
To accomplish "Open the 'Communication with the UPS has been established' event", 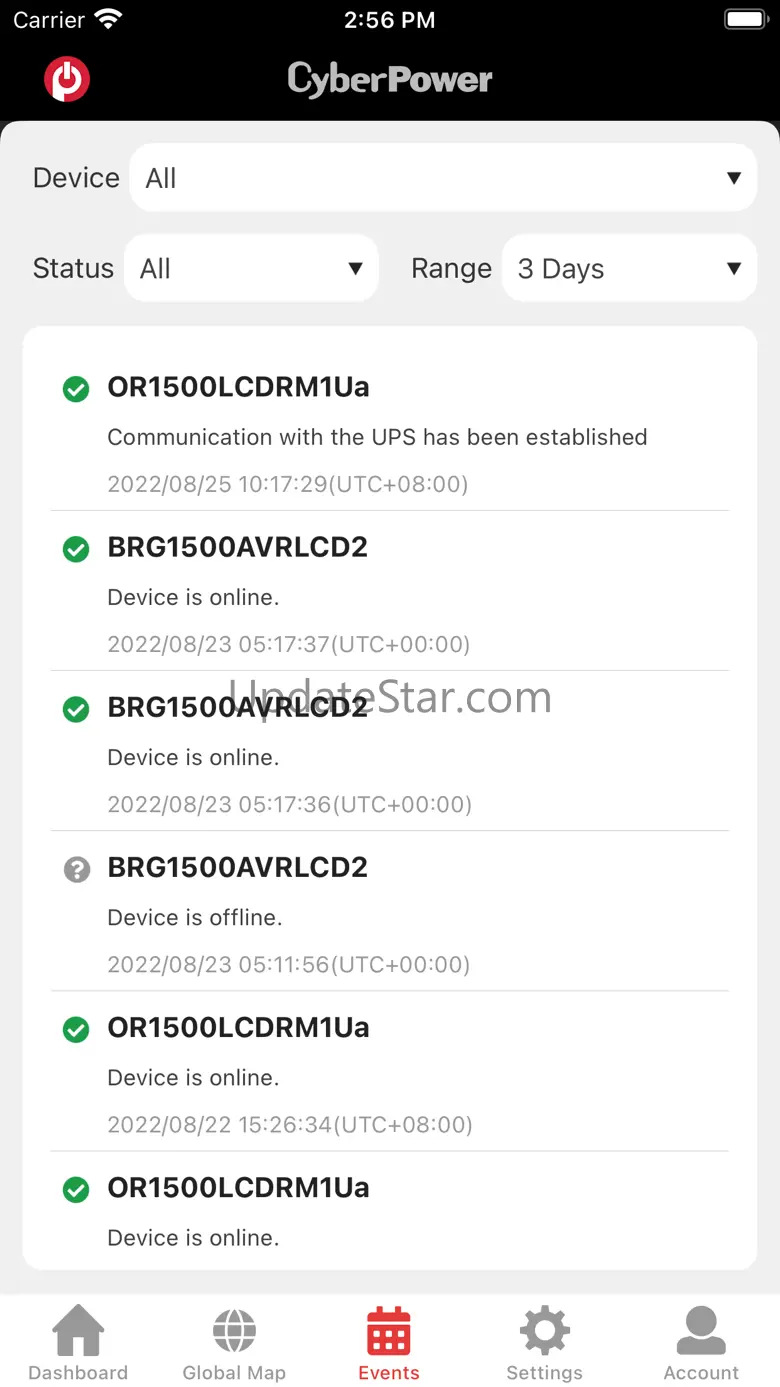I will click(x=377, y=437).
